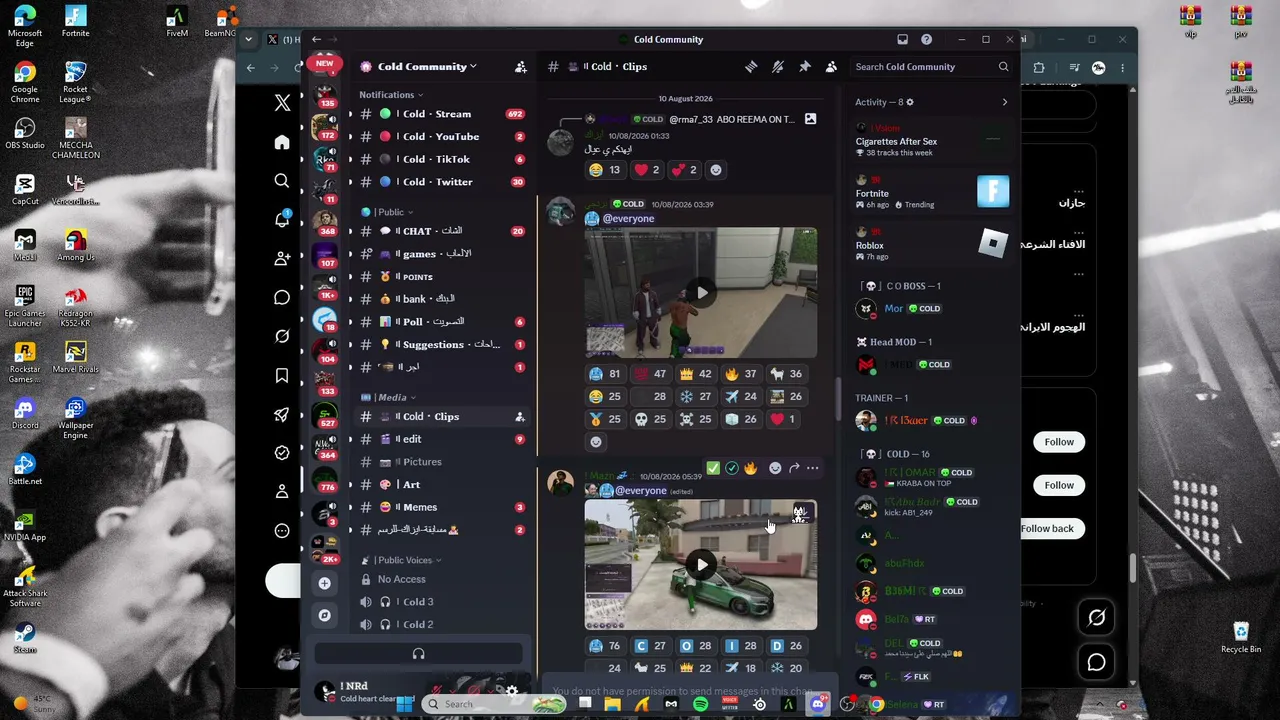Join the Cold 3 voice channel
Screen dimensions: 1280x720
pyautogui.click(x=441, y=602)
